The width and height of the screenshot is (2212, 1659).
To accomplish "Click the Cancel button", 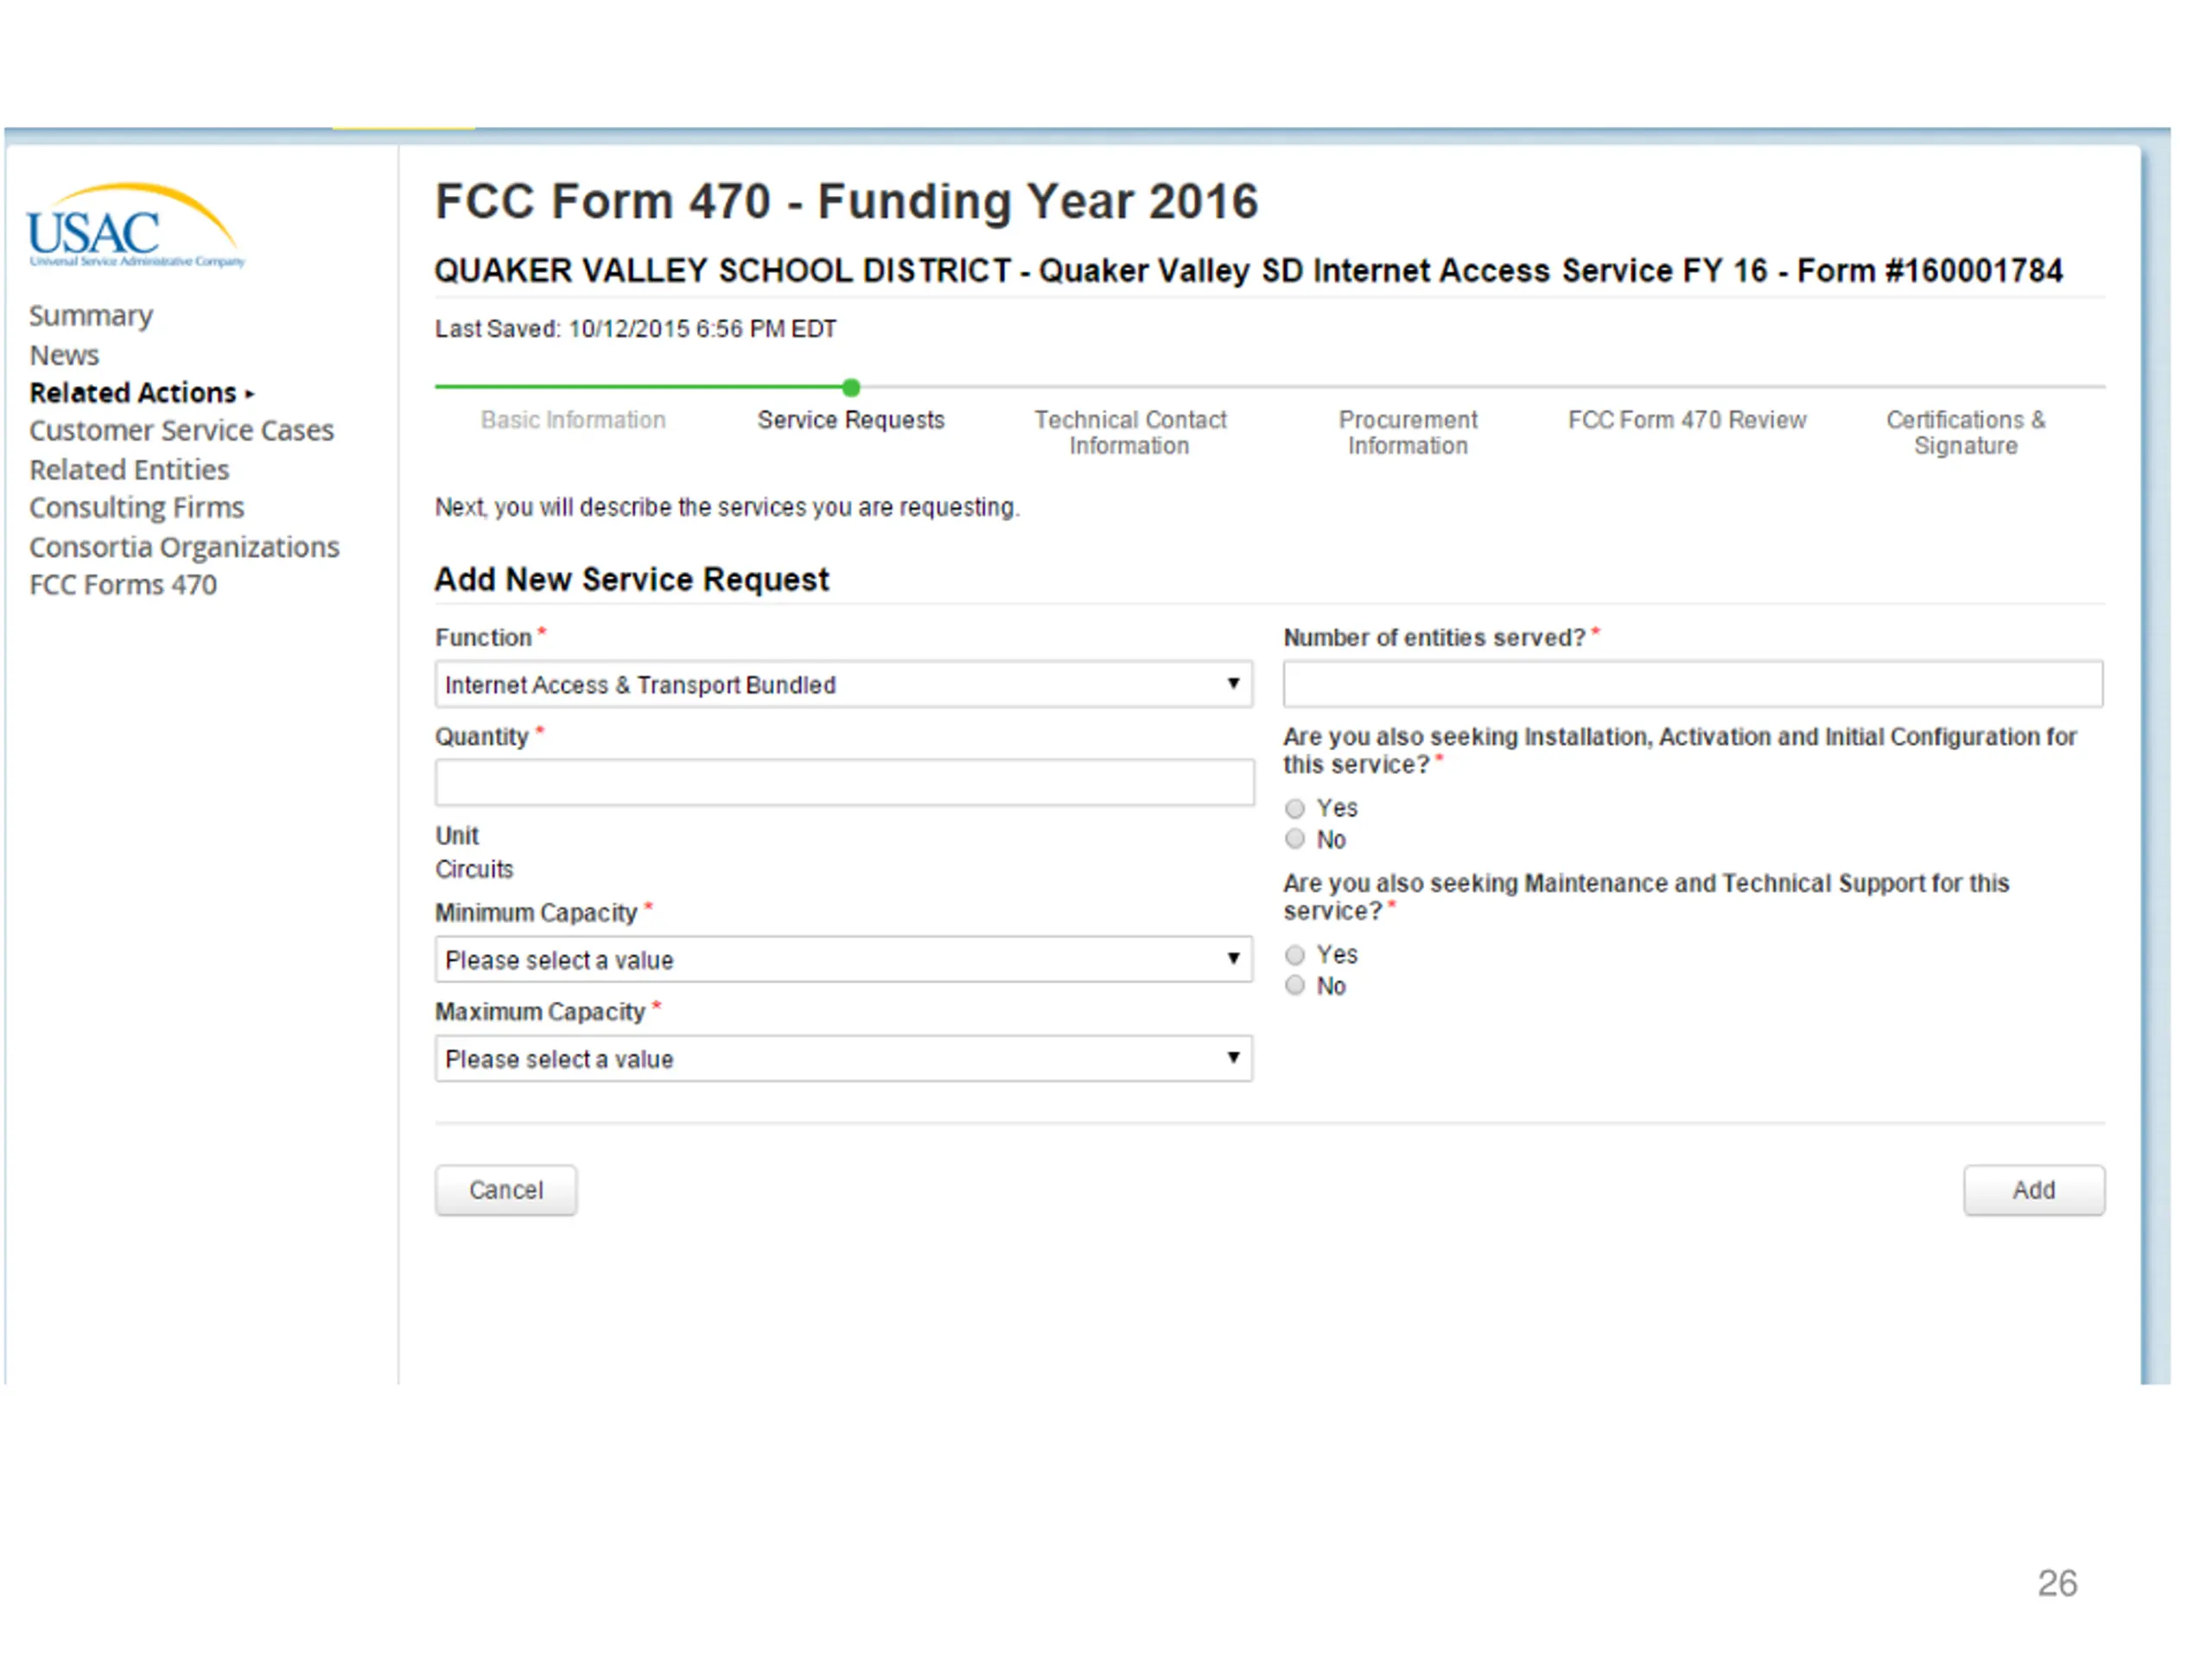I will [x=506, y=1190].
